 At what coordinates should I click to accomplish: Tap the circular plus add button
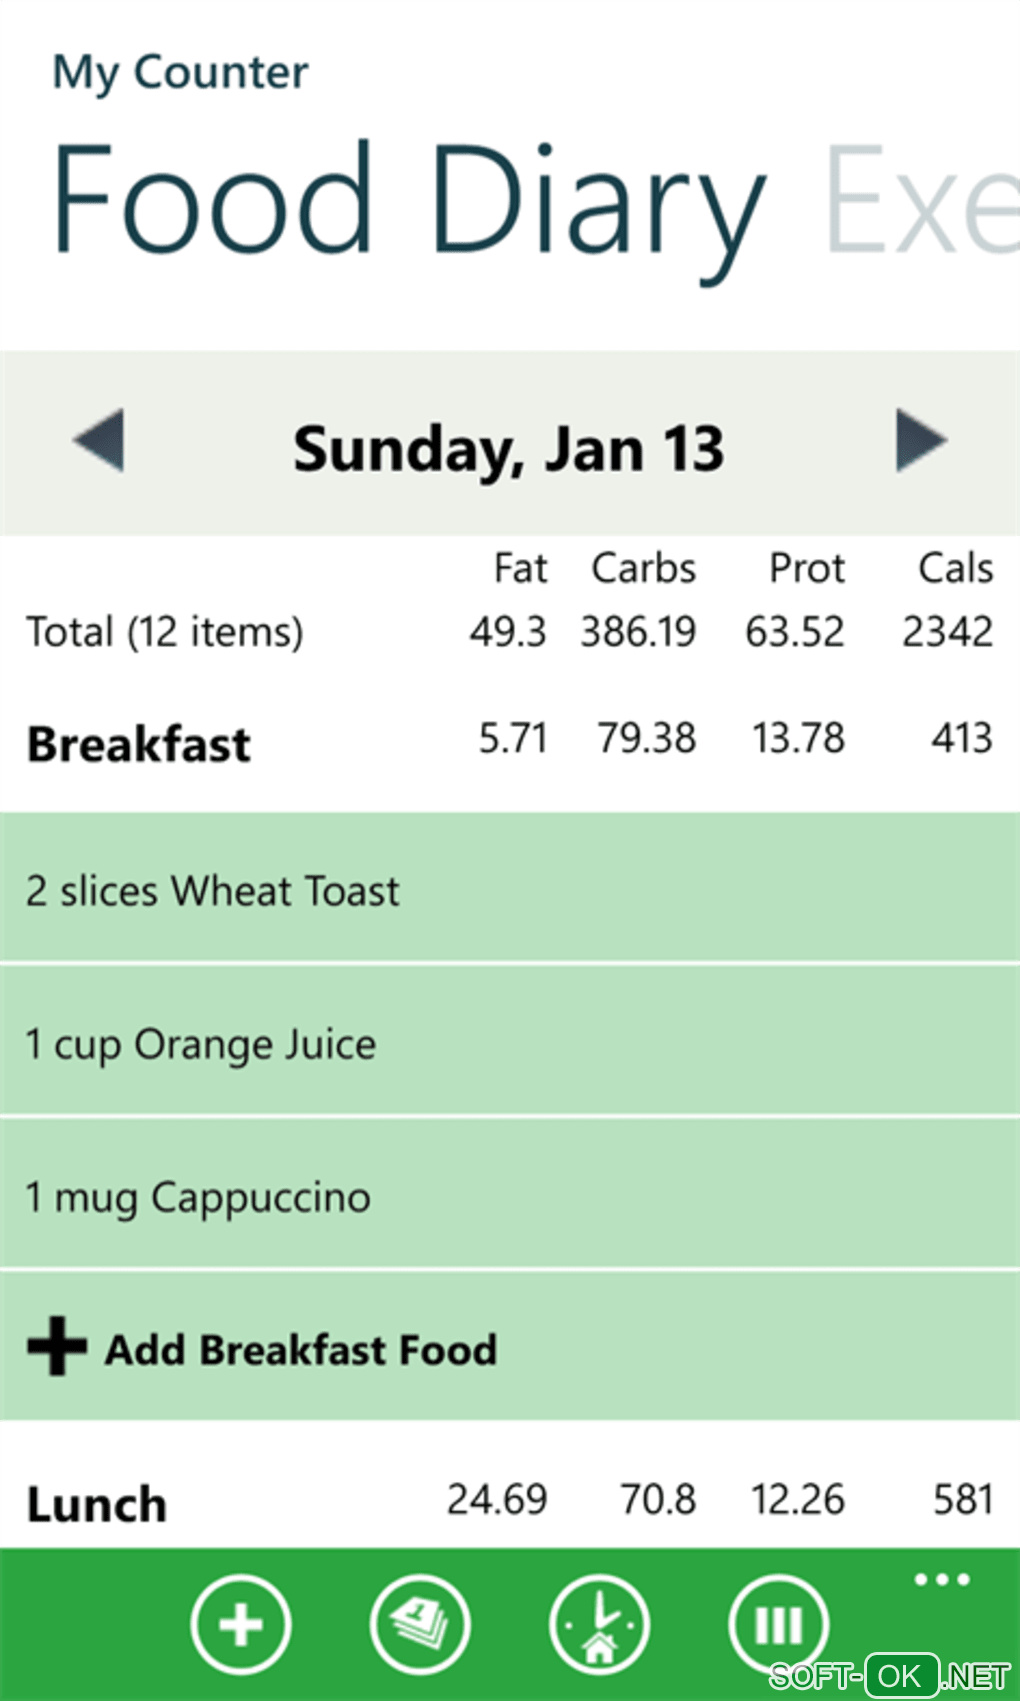[x=241, y=1624]
